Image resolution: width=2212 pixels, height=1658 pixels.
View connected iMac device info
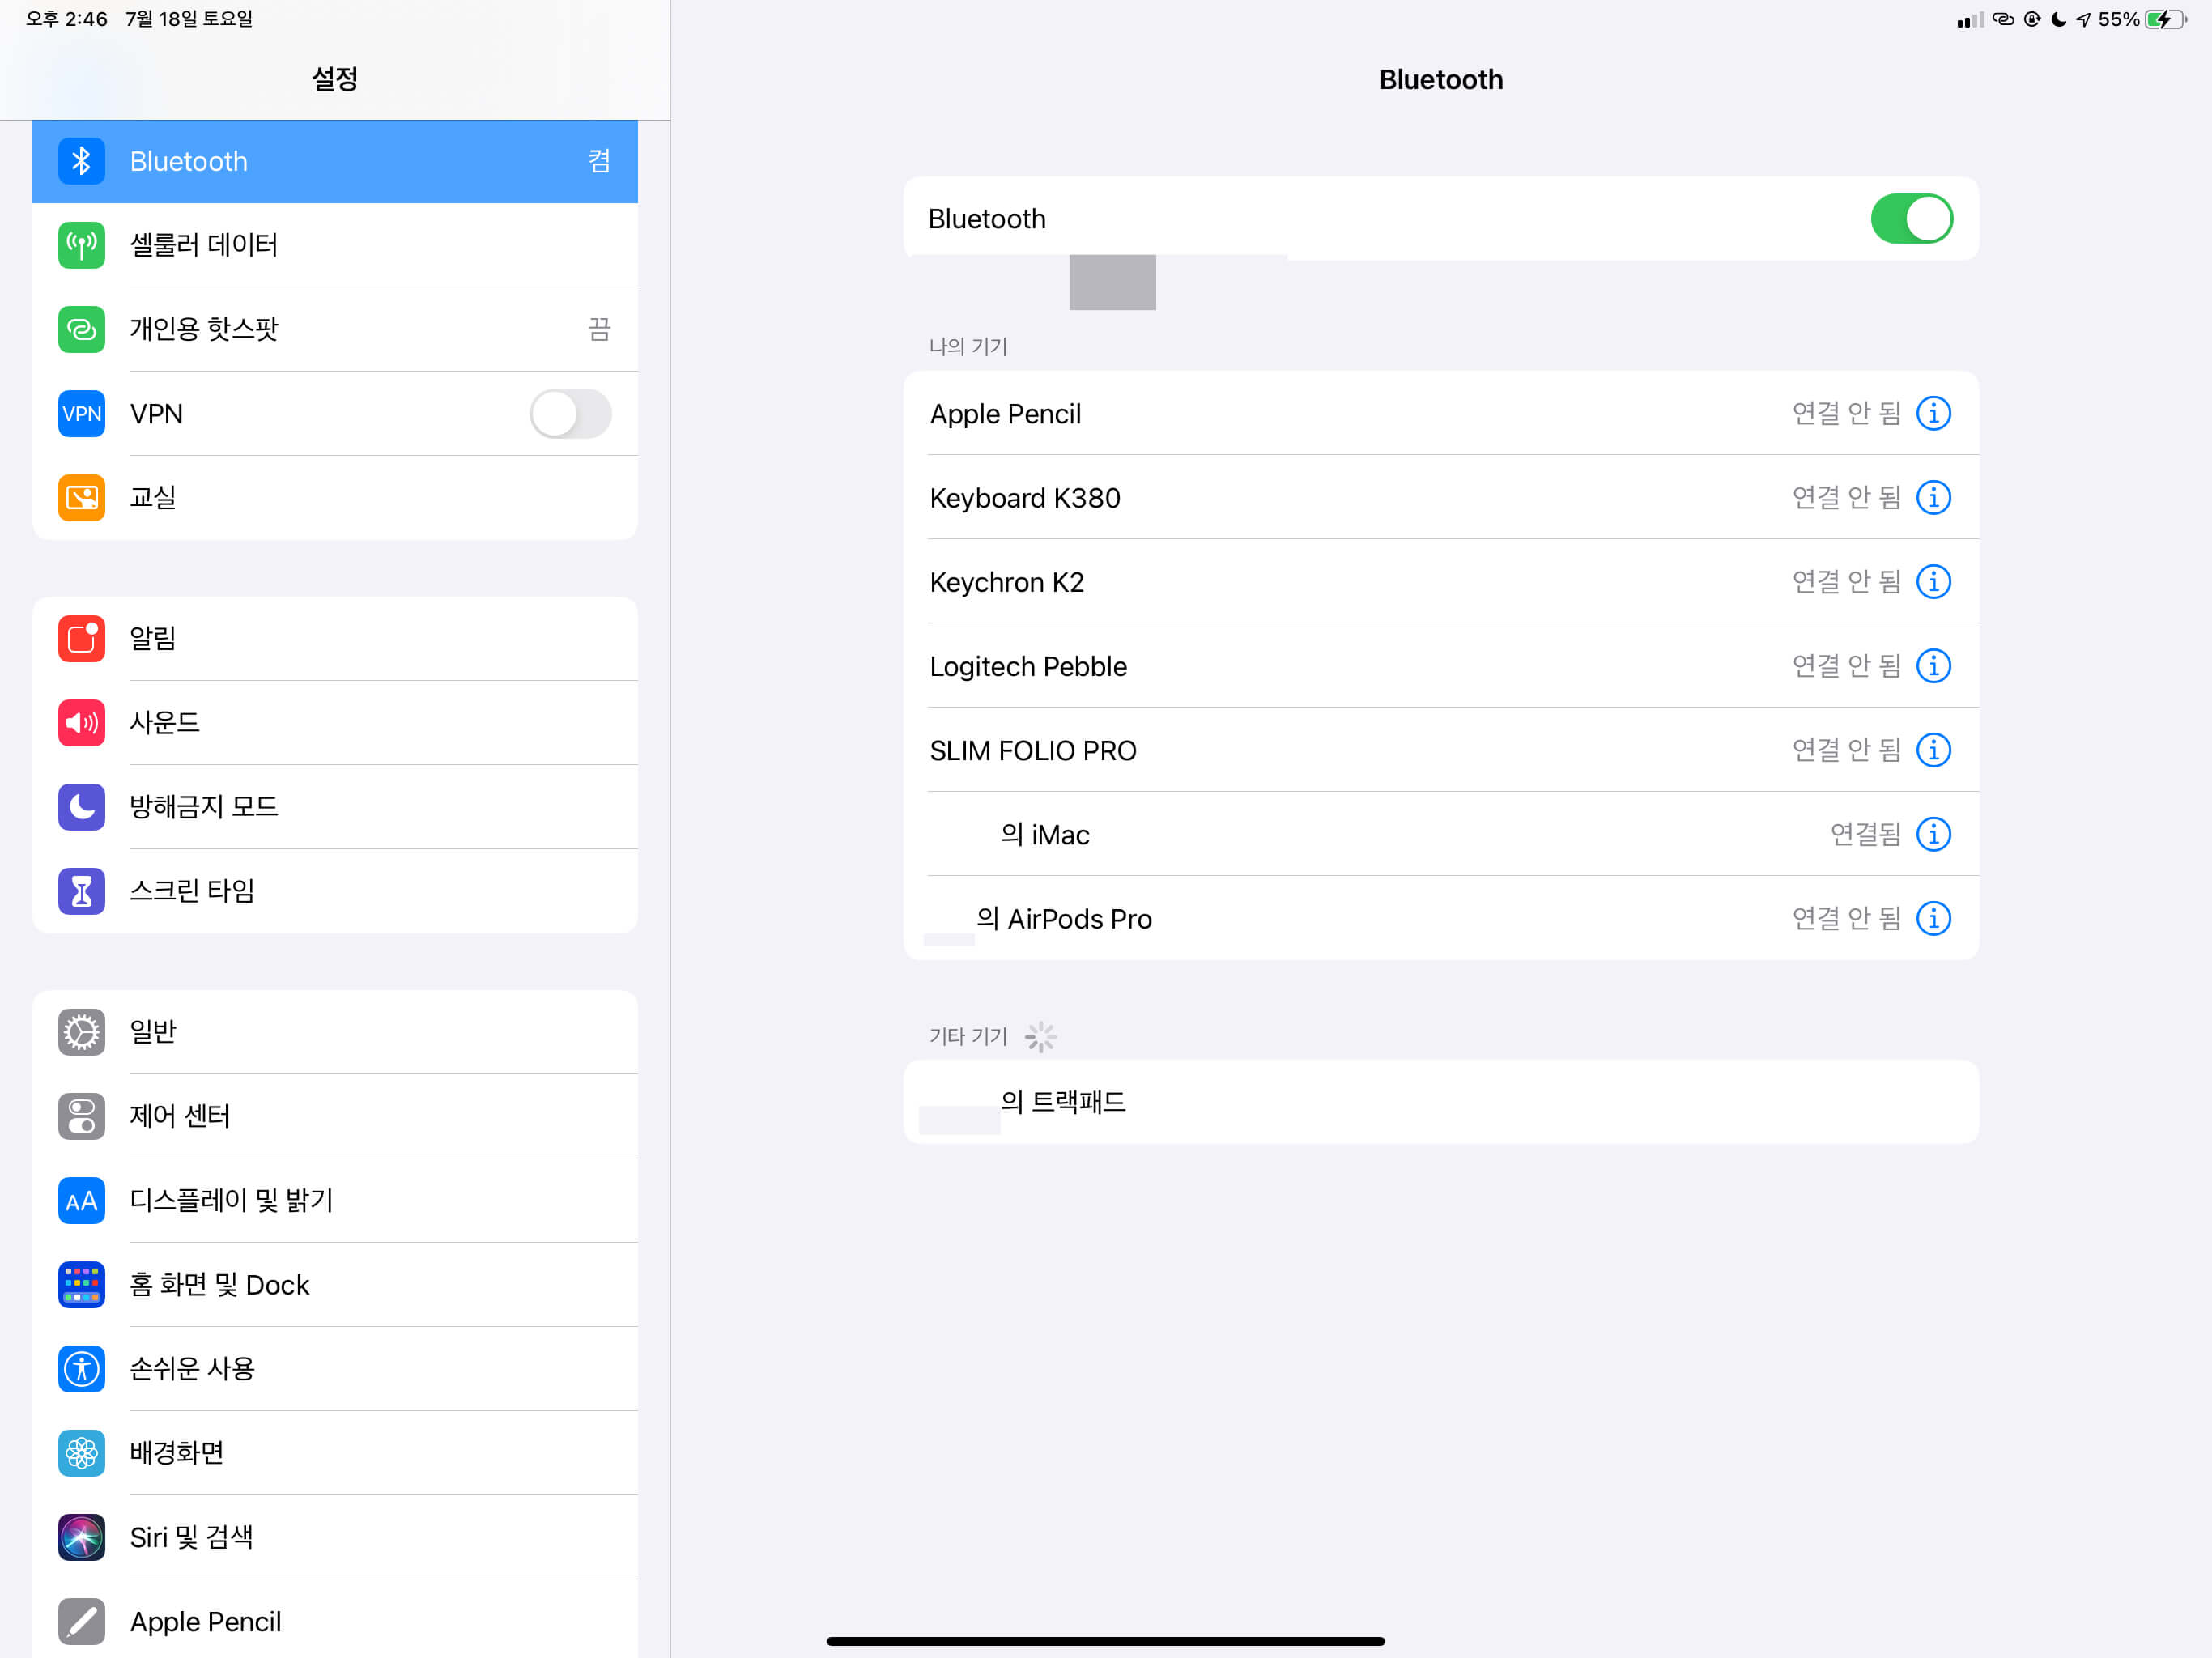(x=1932, y=833)
